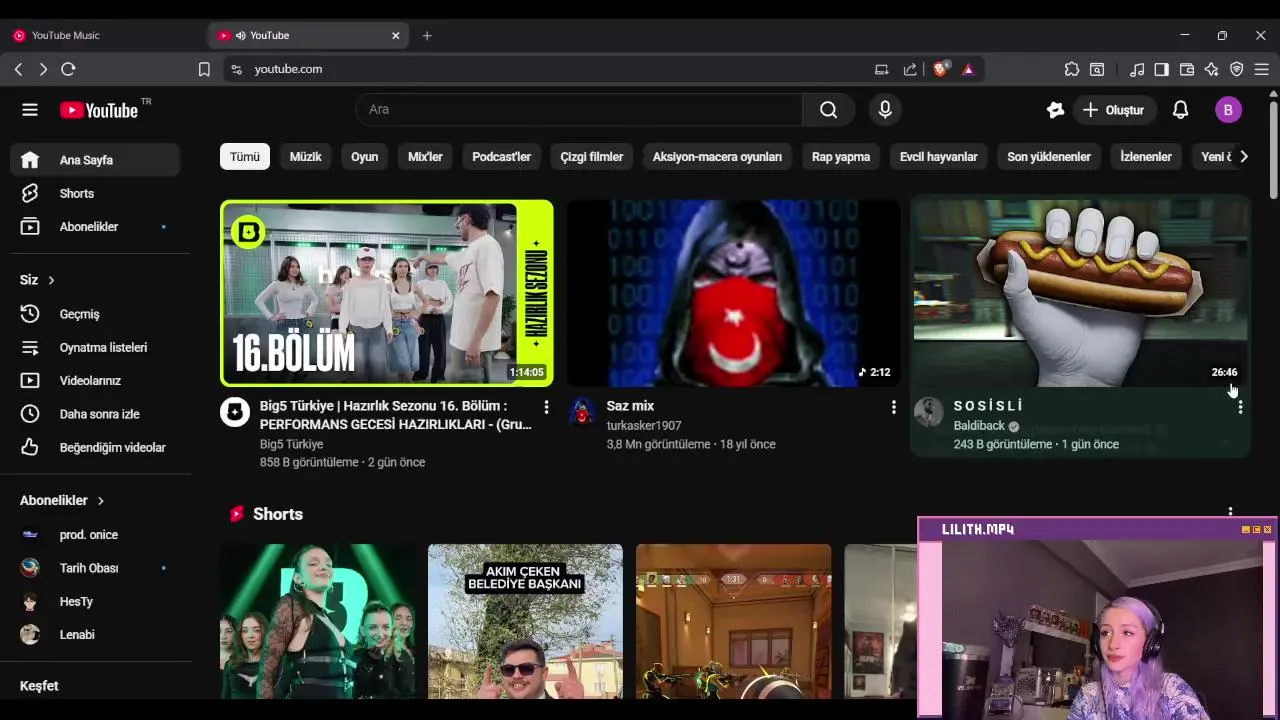Bookmark the page via bookmark icon
The width and height of the screenshot is (1280, 720).
(x=204, y=69)
